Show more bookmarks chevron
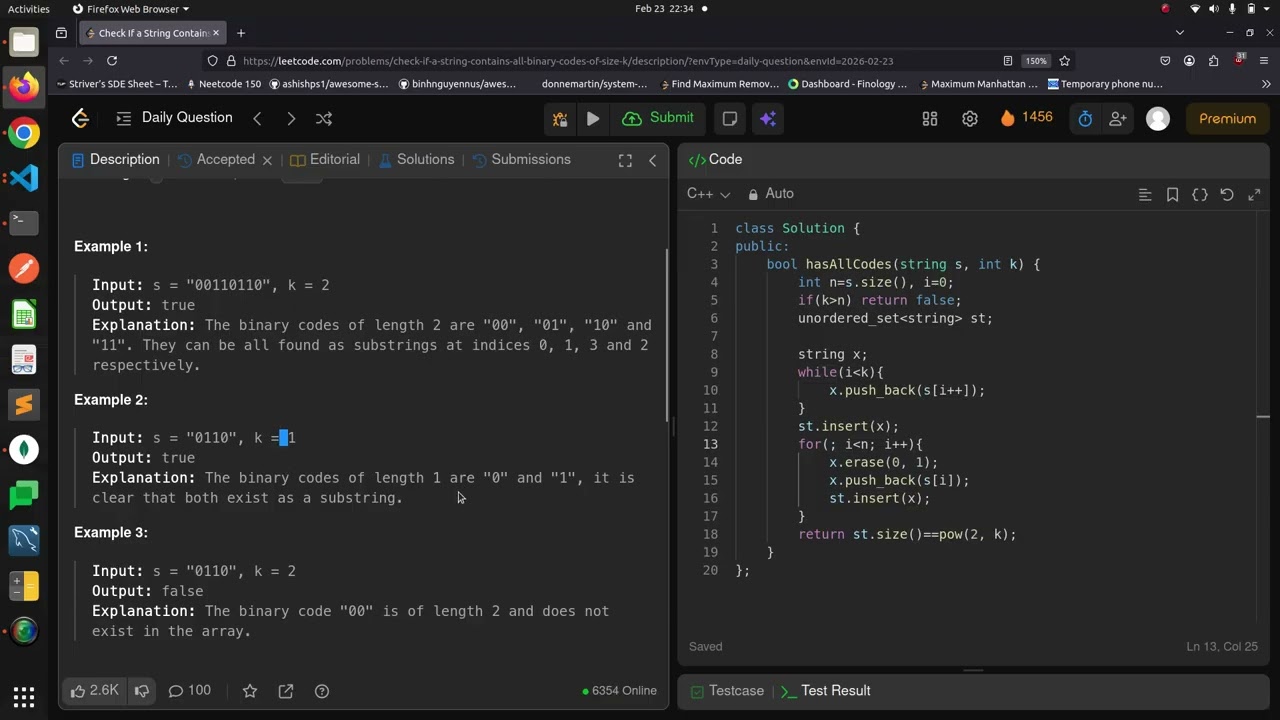This screenshot has height=720, width=1280. click(1267, 84)
